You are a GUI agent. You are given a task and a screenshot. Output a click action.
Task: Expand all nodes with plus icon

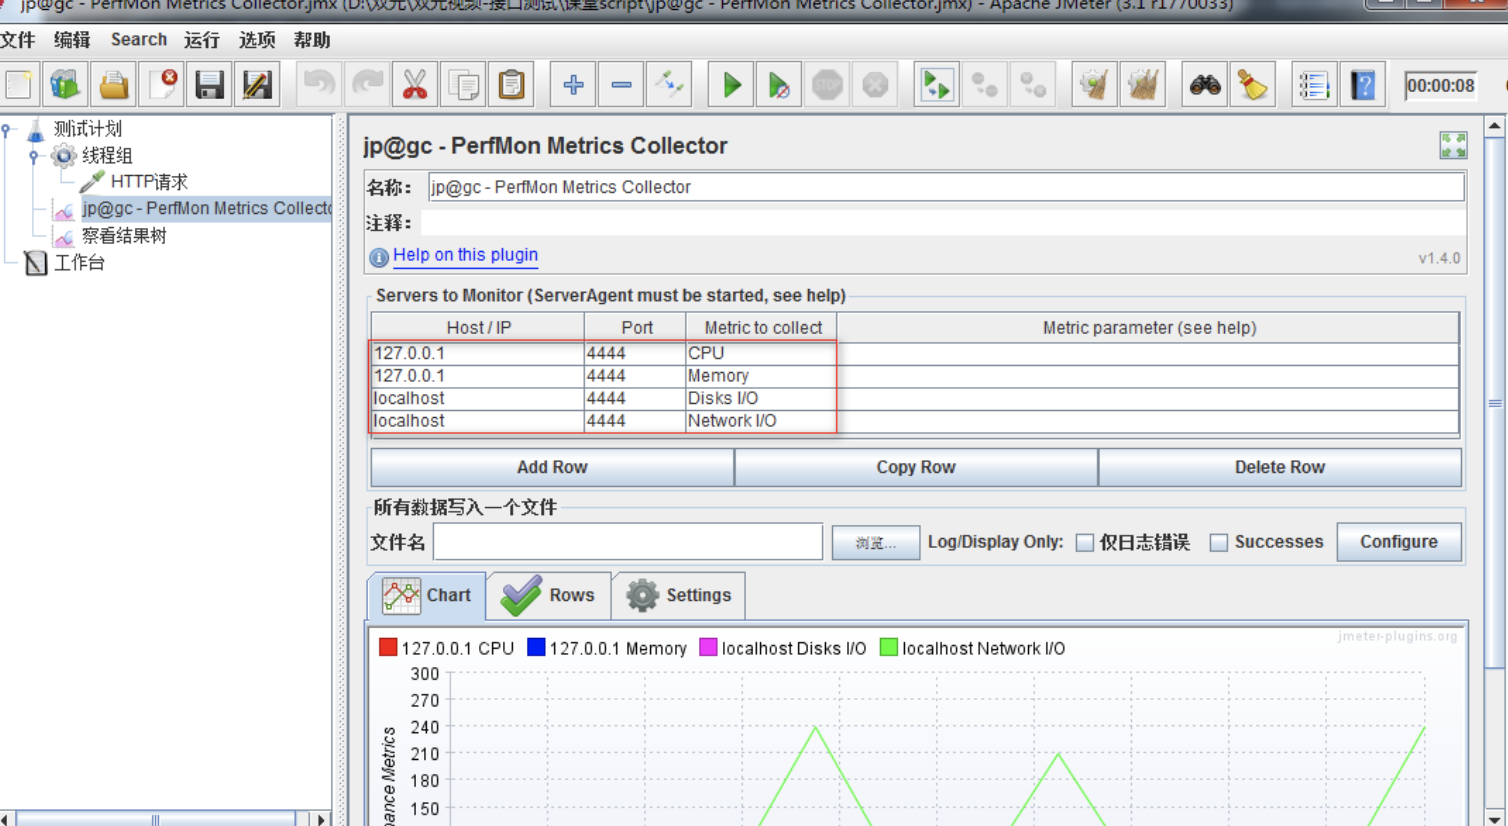[x=573, y=85]
